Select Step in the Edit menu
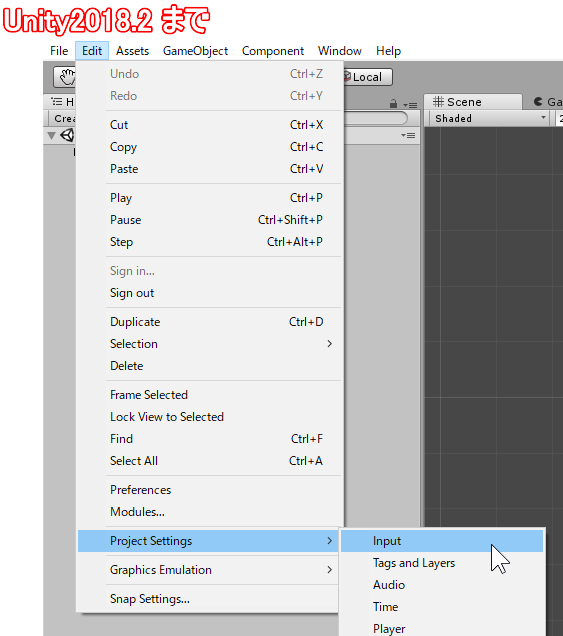The width and height of the screenshot is (563, 636). click(210, 242)
